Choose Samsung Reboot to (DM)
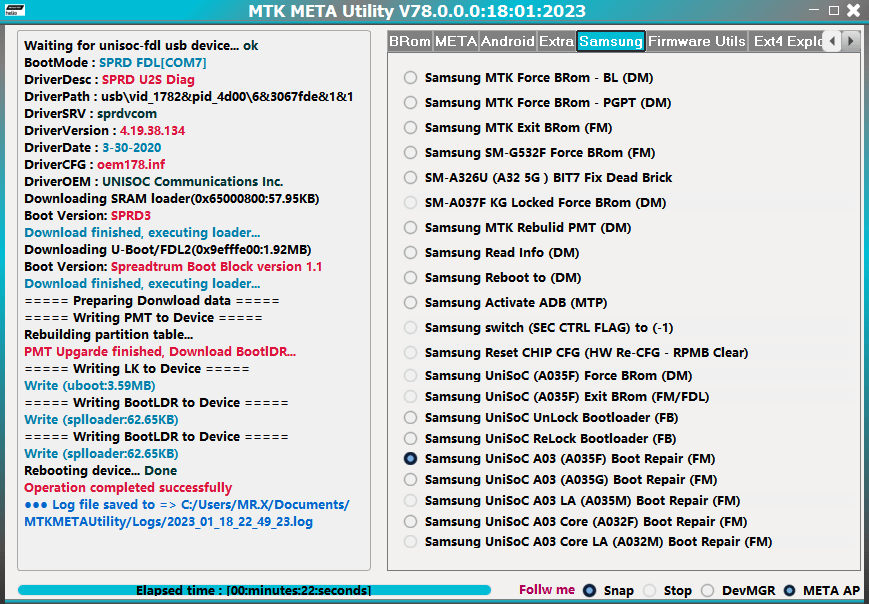Image resolution: width=869 pixels, height=604 pixels. coord(410,277)
